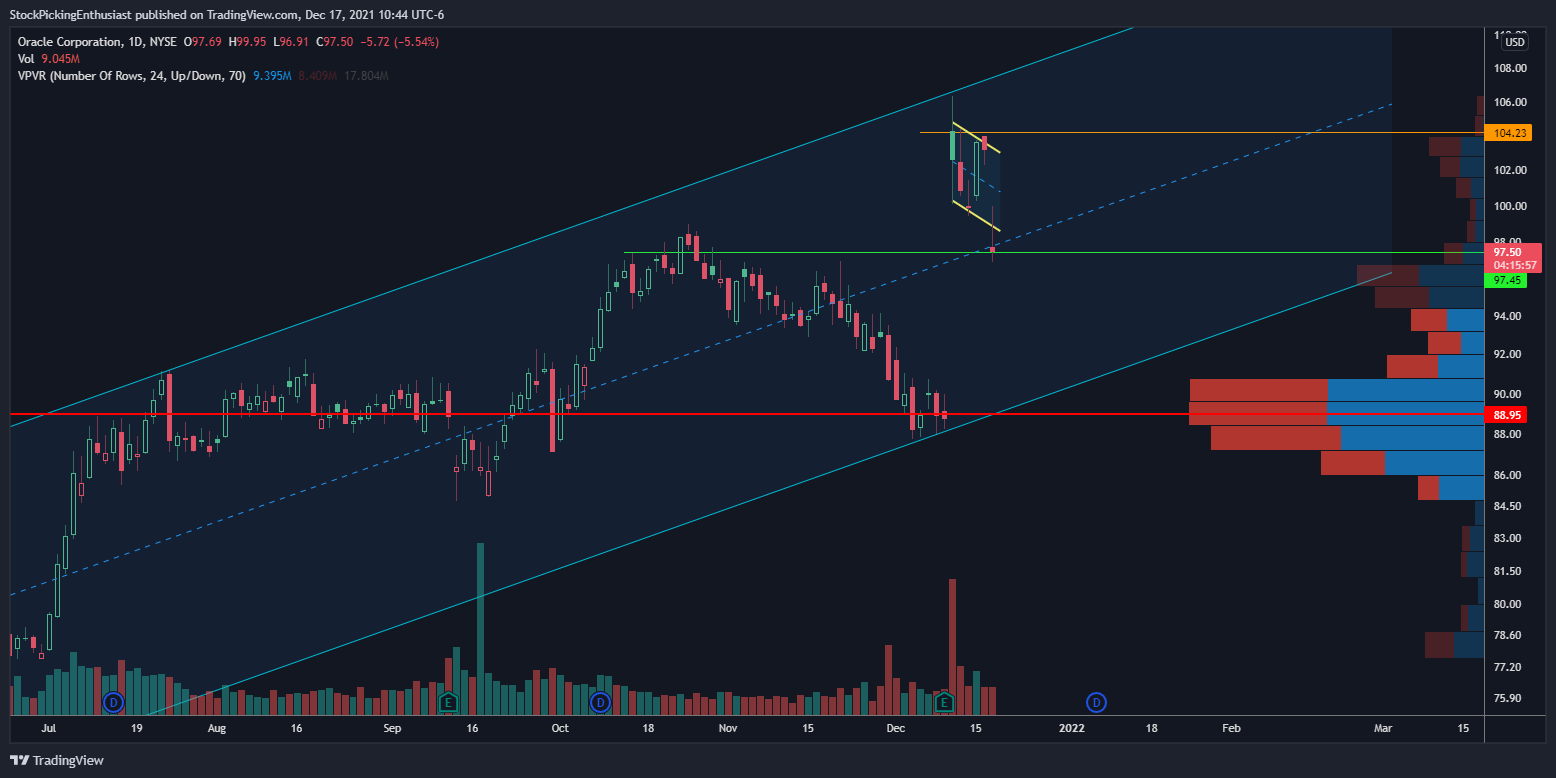Select the red 97.50 current price label
This screenshot has height=778, width=1556.
click(x=1512, y=258)
